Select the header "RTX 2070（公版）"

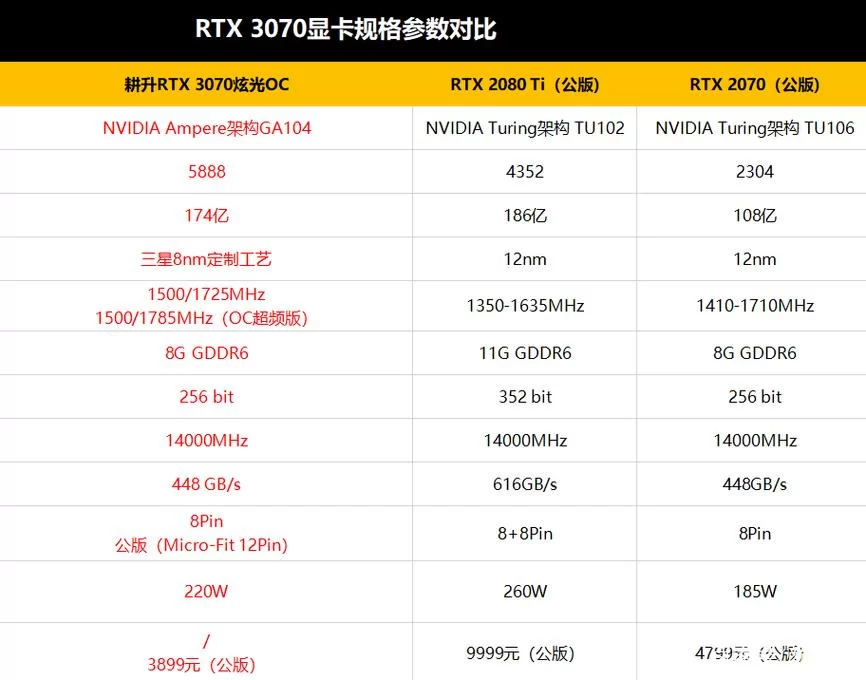(x=754, y=85)
